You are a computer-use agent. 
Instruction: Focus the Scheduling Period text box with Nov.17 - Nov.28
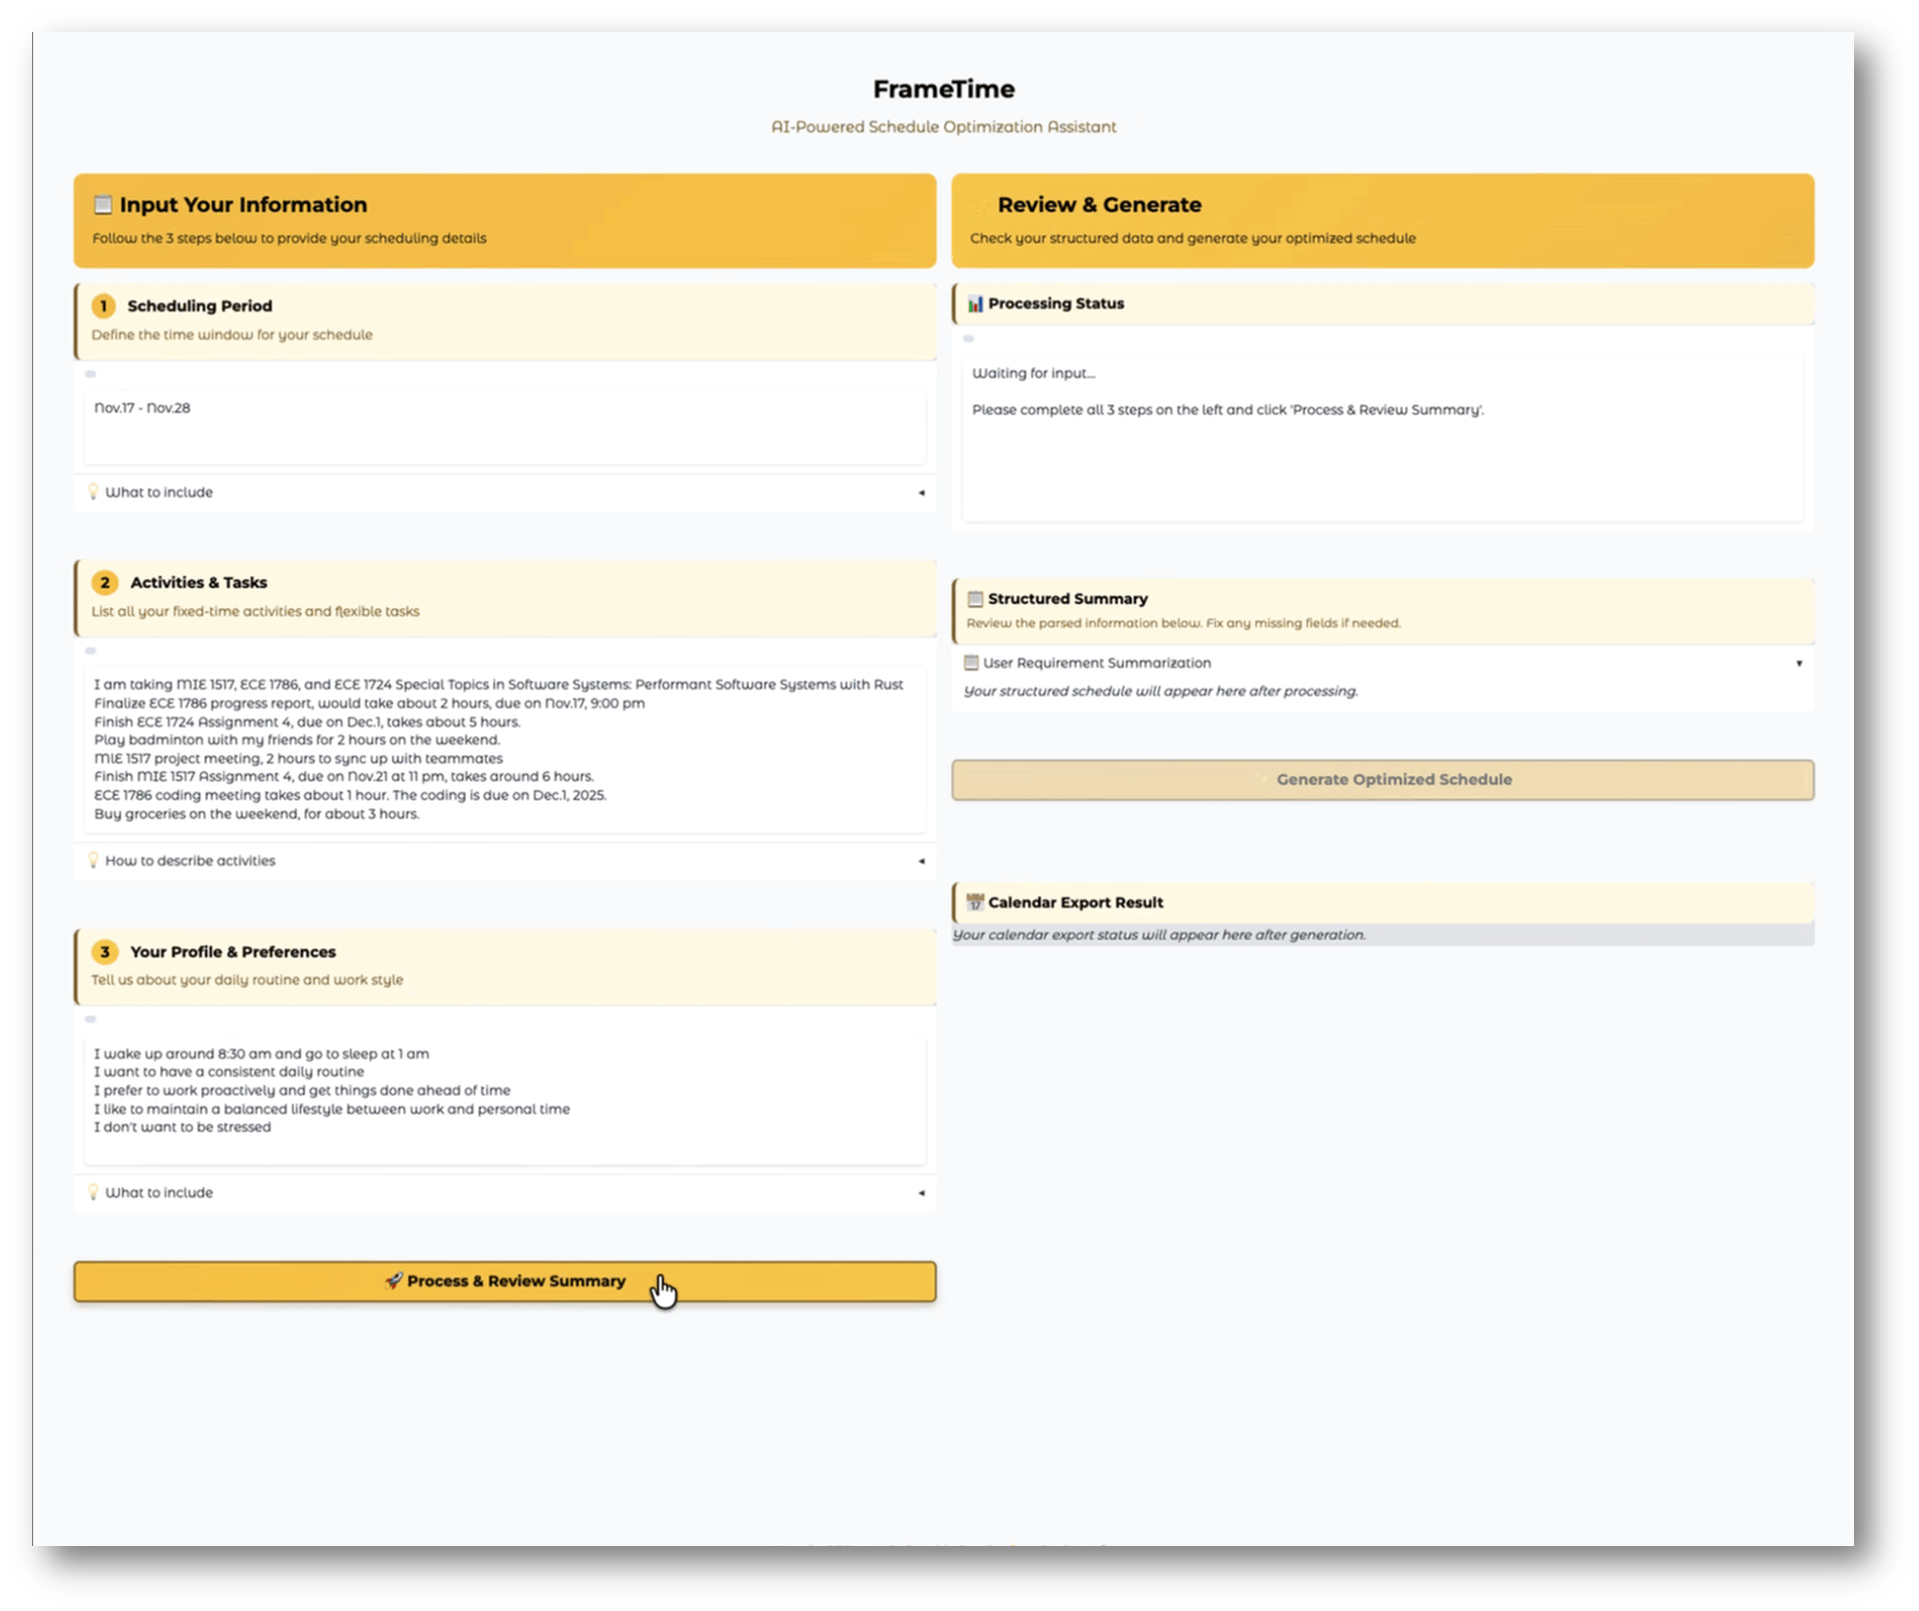point(504,426)
